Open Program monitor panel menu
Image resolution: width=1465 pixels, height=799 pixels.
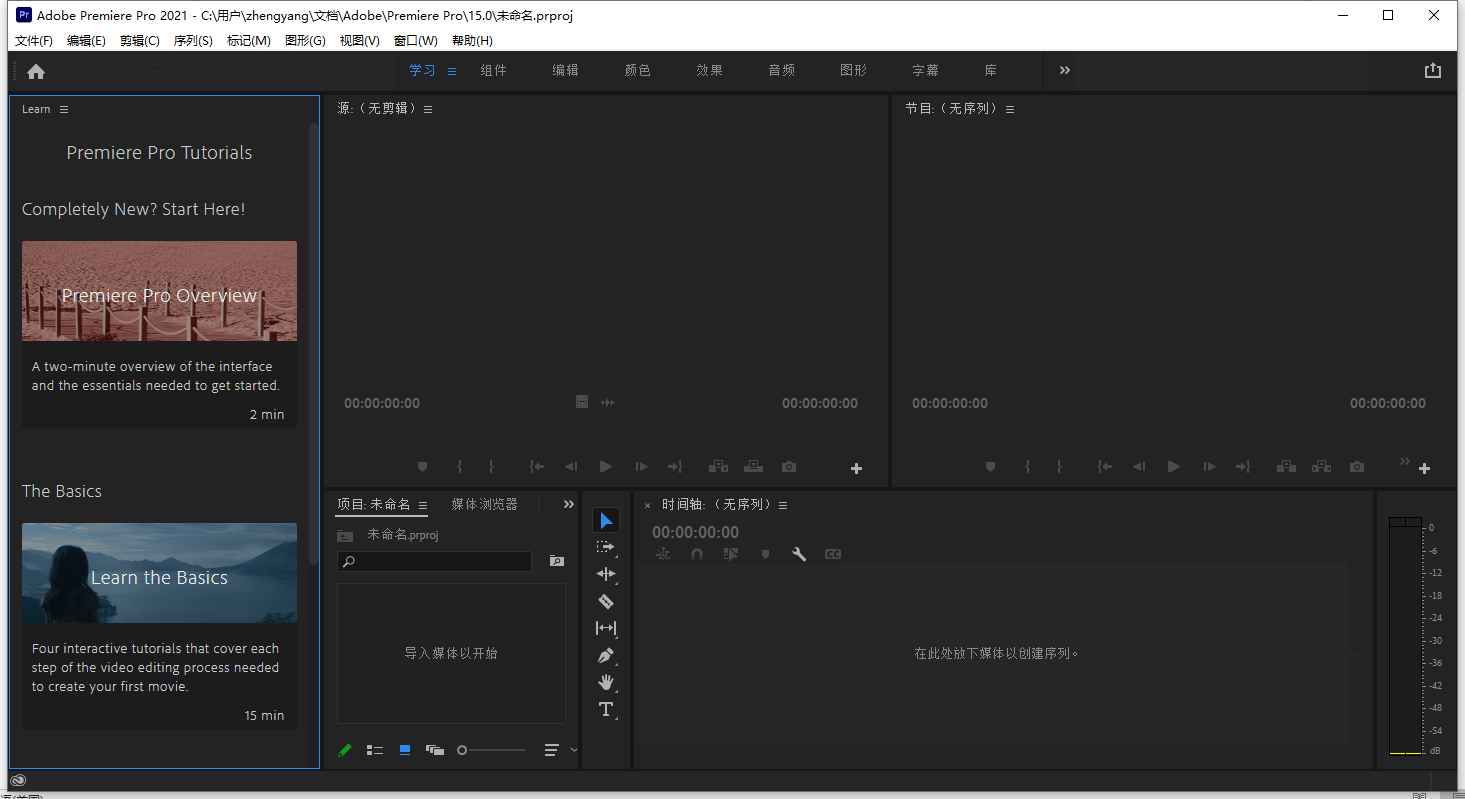coord(1010,109)
